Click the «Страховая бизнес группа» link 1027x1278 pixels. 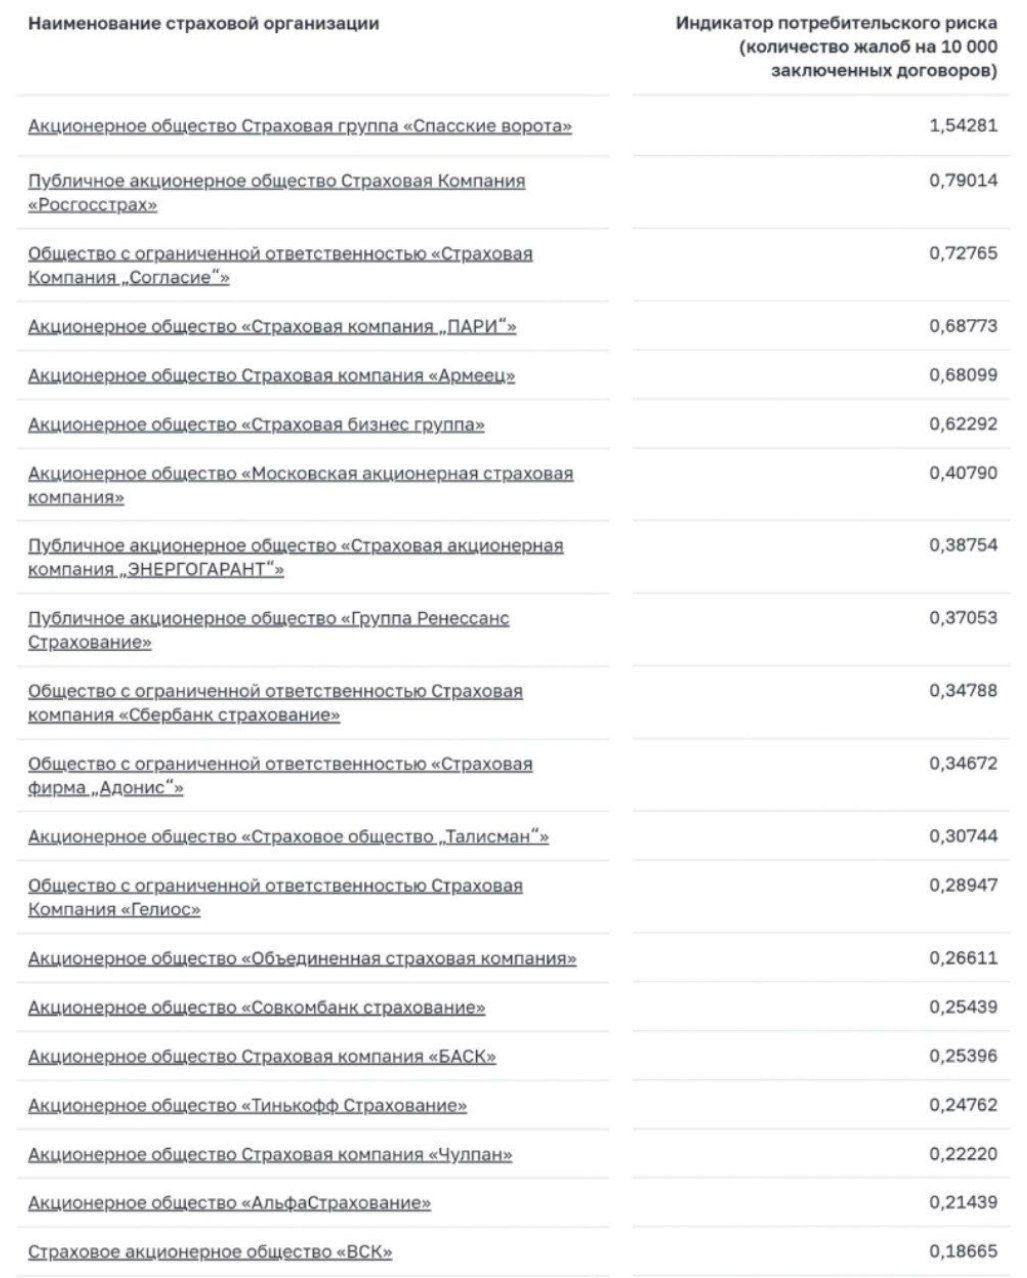coord(256,425)
